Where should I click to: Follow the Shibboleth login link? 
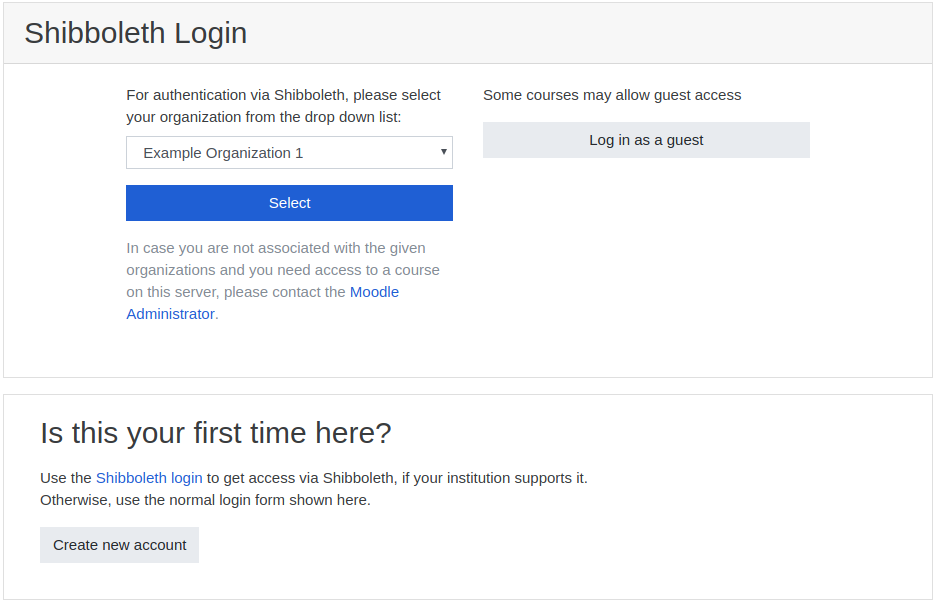click(x=149, y=478)
